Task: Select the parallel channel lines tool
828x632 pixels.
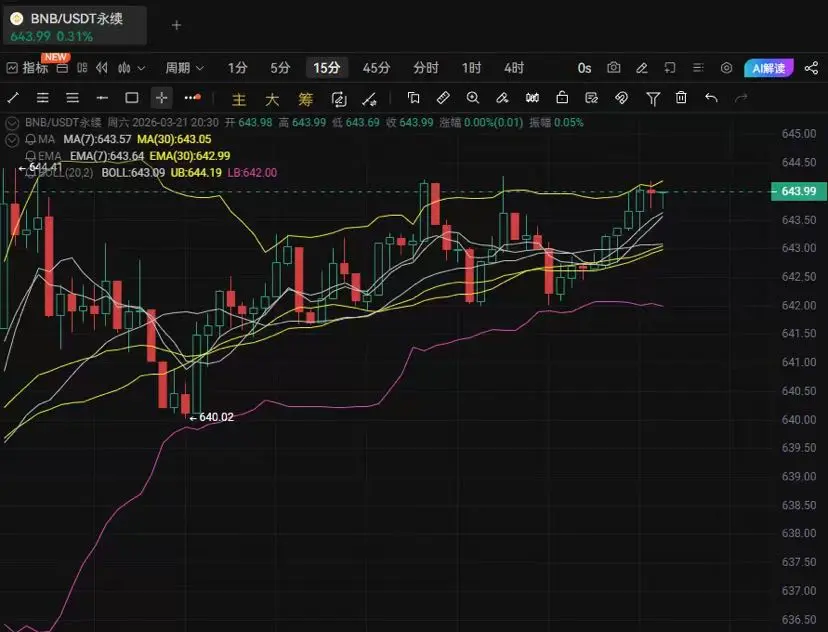Action: tap(43, 98)
